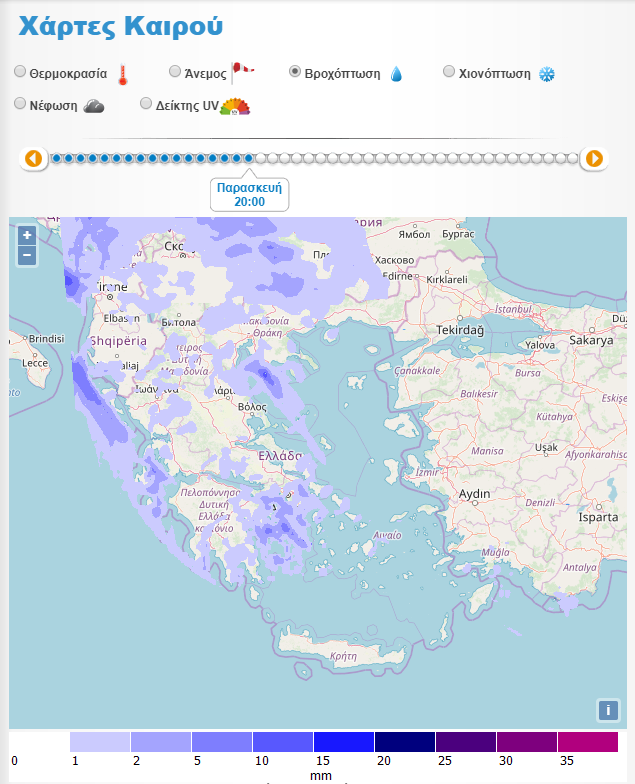The height and width of the screenshot is (784, 635).
Task: Click the 1 mm legend color swatch
Action: click(x=100, y=742)
